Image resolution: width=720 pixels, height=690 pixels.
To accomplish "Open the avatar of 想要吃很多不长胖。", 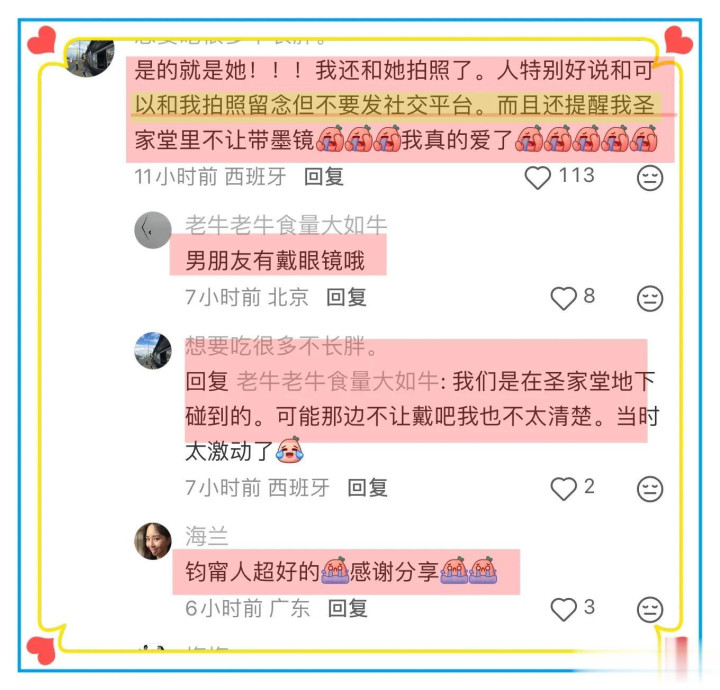I will (152, 351).
